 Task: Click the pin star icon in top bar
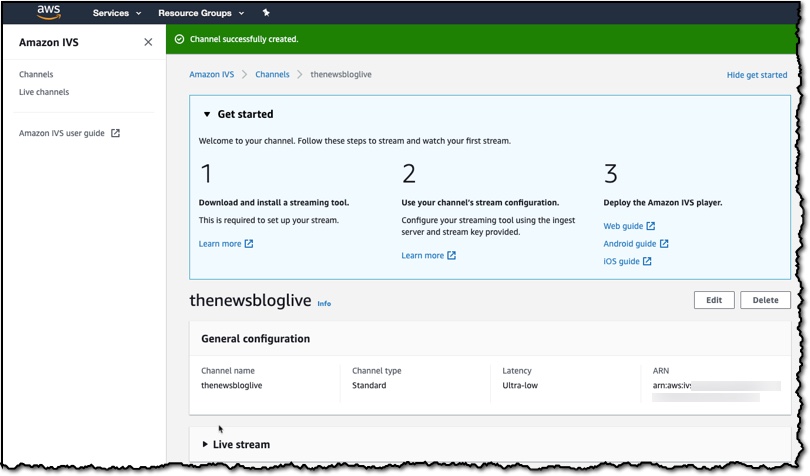pyautogui.click(x=266, y=12)
